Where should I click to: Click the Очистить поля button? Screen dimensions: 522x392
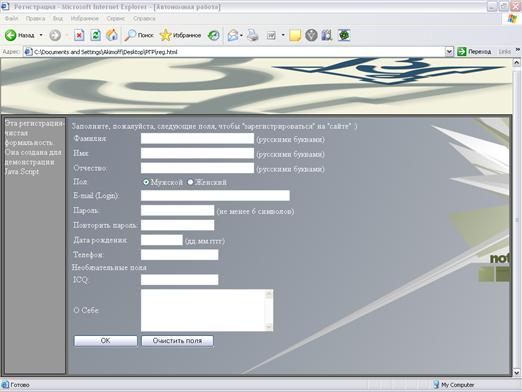tap(177, 341)
